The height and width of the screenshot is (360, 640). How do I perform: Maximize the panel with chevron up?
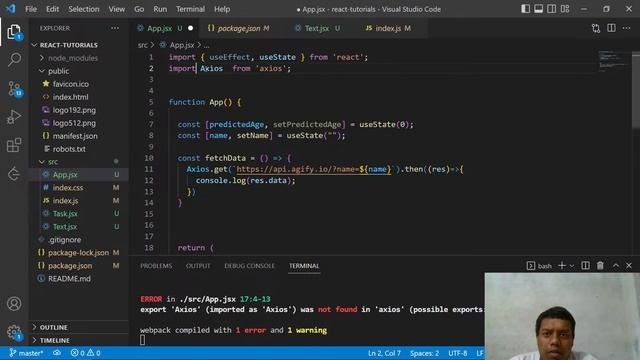[x=616, y=266]
